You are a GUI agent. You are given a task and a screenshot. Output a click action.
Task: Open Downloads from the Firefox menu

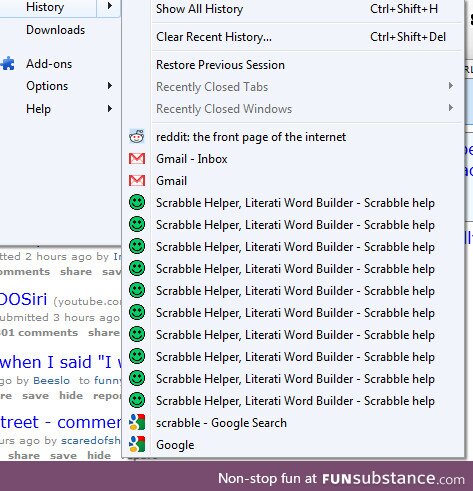56,30
